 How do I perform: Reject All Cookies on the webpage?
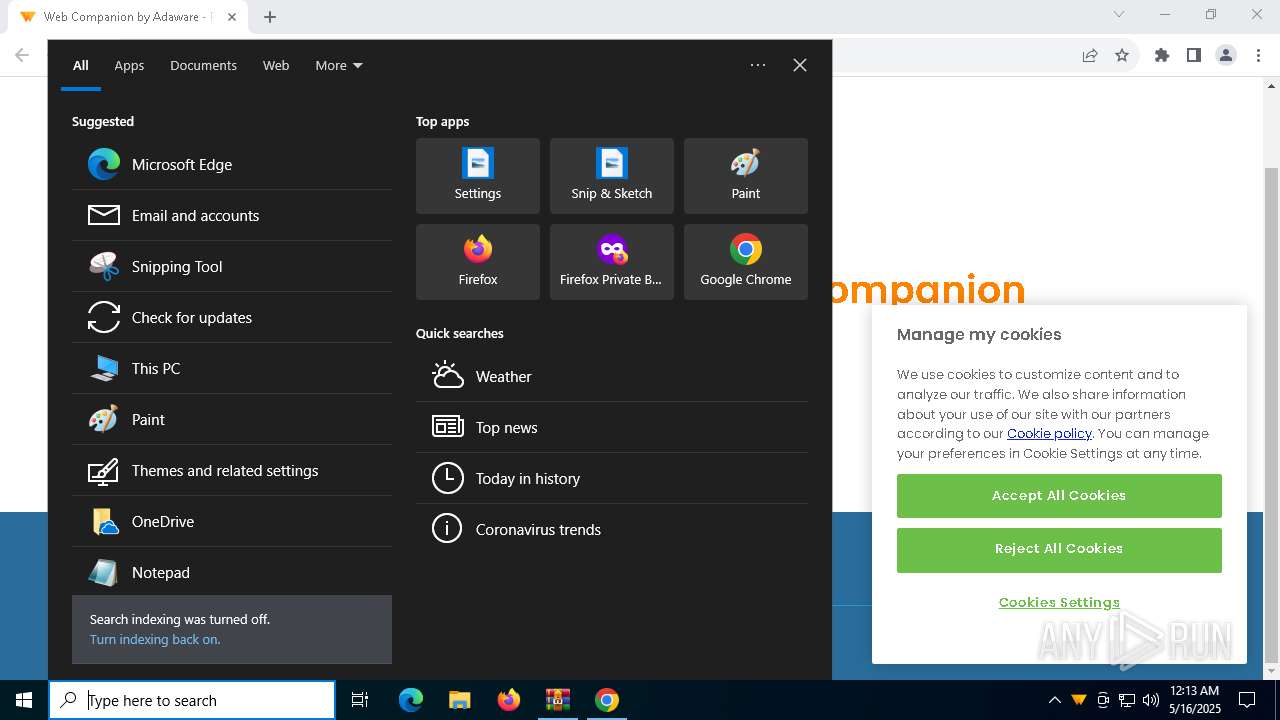click(1059, 550)
